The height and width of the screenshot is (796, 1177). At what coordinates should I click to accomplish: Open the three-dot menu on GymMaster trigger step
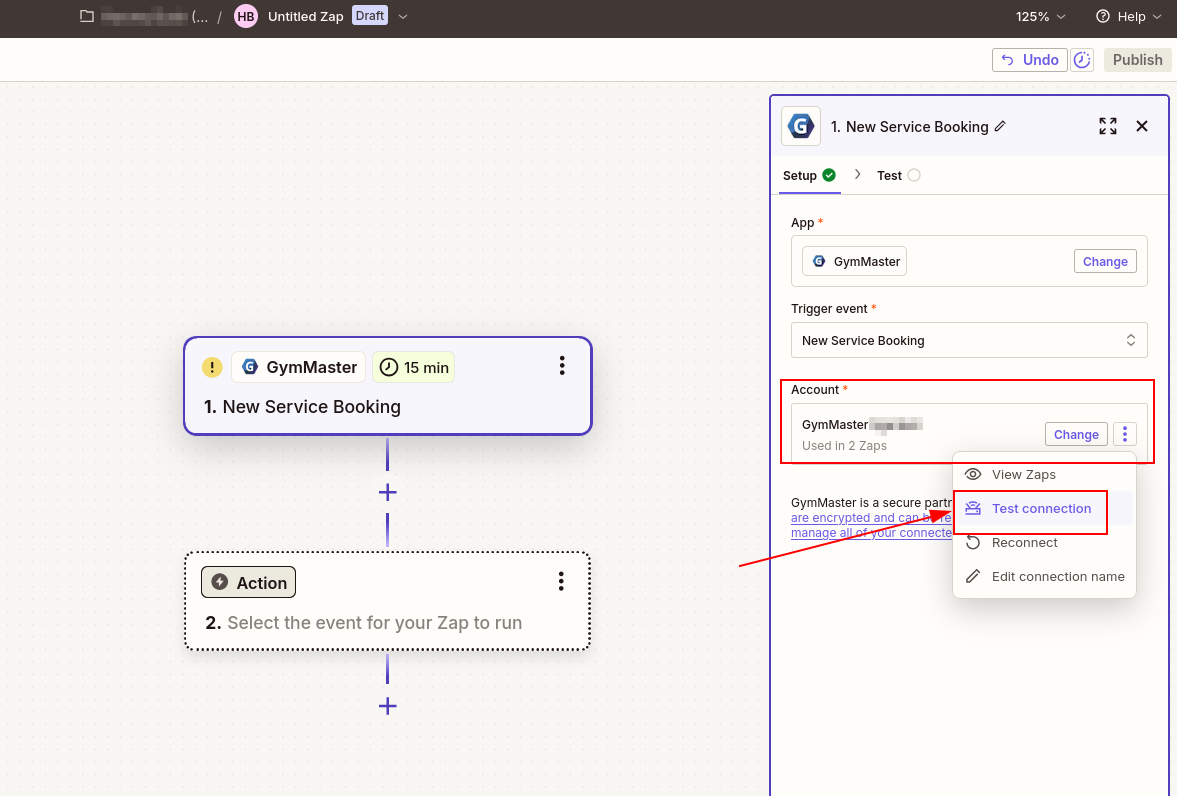(x=562, y=366)
